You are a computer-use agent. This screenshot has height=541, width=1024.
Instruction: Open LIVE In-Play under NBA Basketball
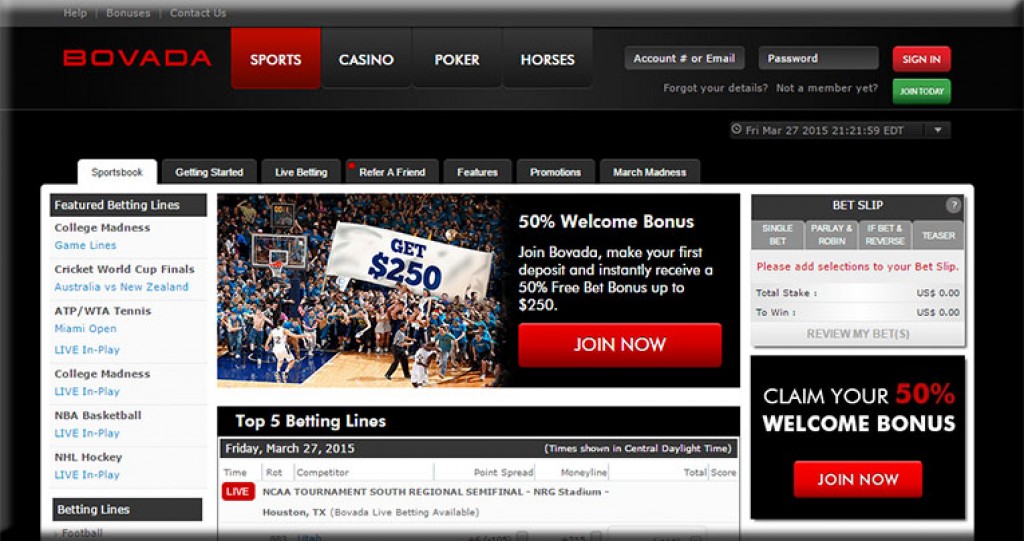87,433
